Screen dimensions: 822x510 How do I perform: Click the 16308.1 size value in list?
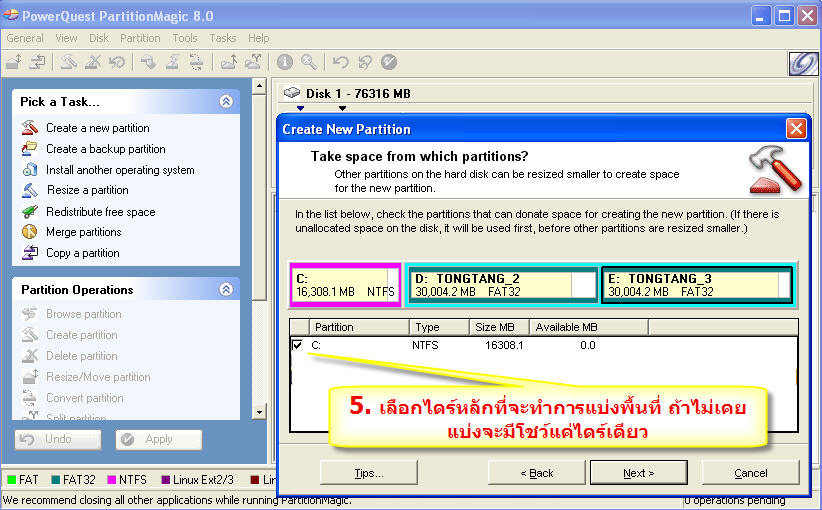pos(504,345)
